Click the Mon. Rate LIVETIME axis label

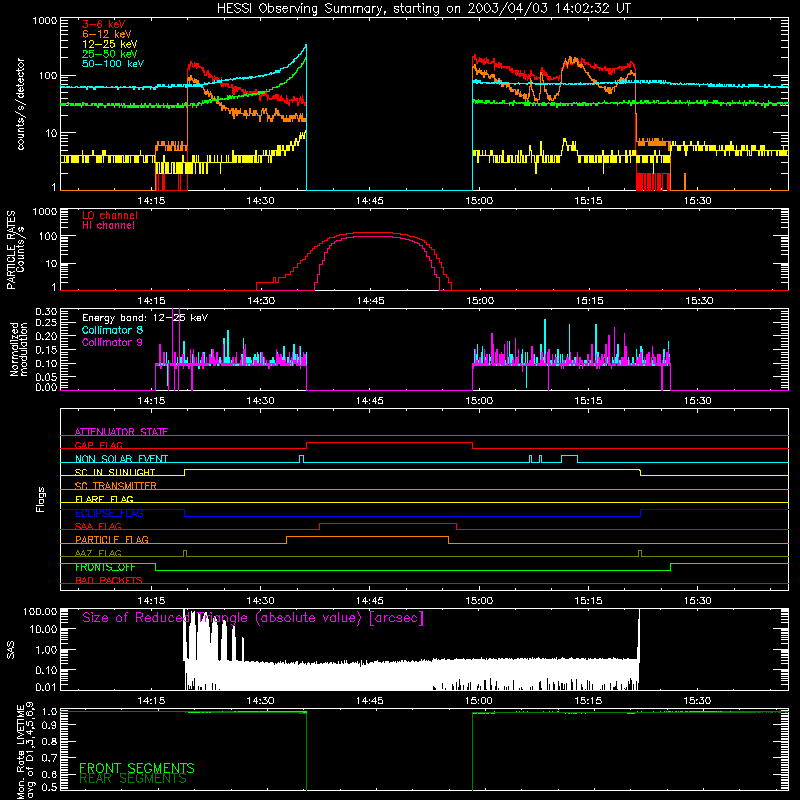pyautogui.click(x=26, y=752)
